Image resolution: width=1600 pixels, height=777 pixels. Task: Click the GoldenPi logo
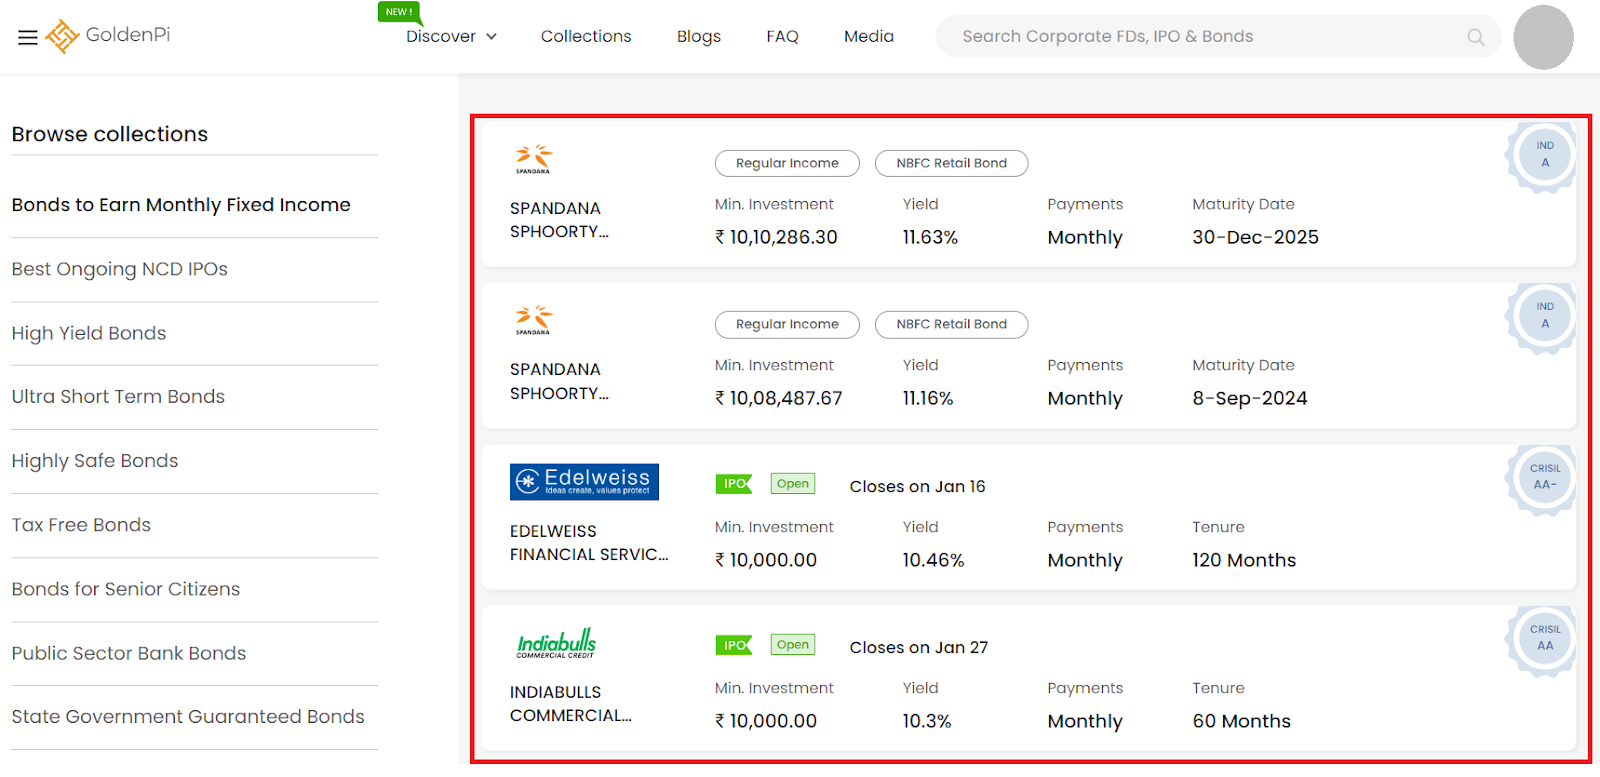tap(108, 36)
